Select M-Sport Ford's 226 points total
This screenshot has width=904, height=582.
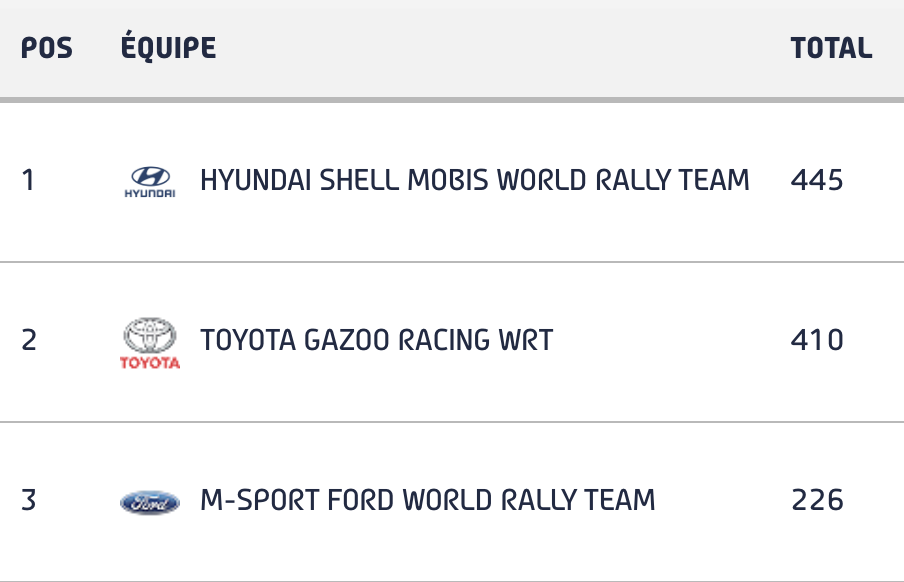[x=817, y=500]
